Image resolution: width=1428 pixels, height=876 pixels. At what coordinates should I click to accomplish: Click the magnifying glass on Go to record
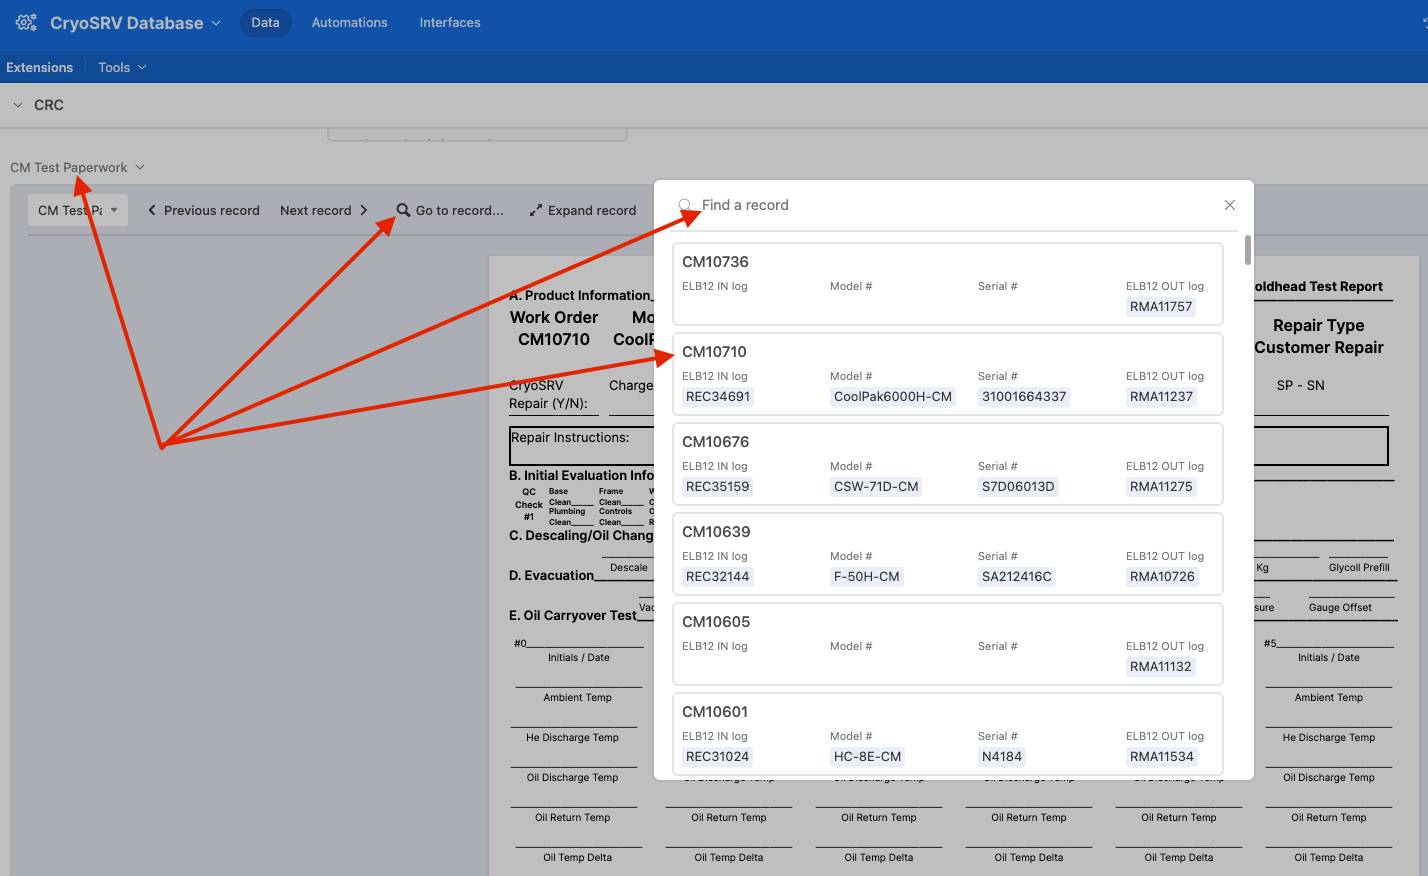pyautogui.click(x=402, y=210)
